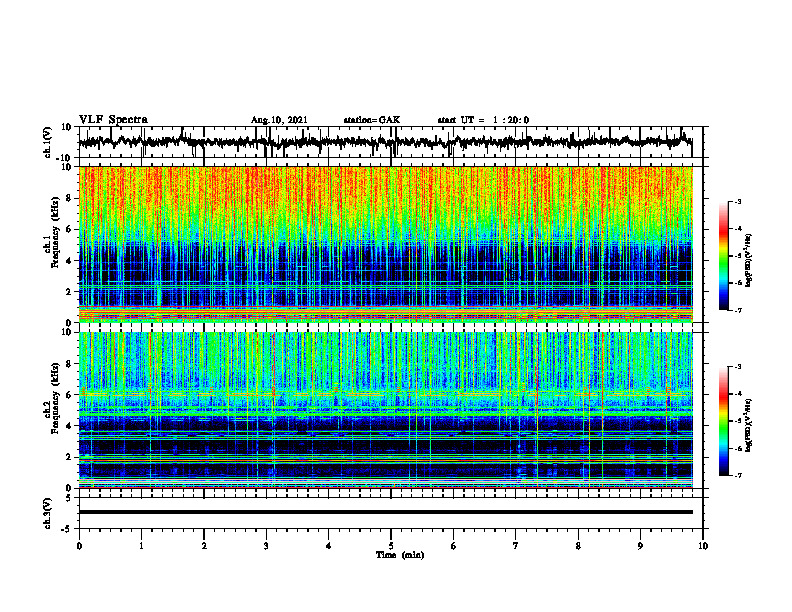Screen dimensions: 792x612
Task: Click the "ch.3(V)" axis label
Action: pos(48,514)
